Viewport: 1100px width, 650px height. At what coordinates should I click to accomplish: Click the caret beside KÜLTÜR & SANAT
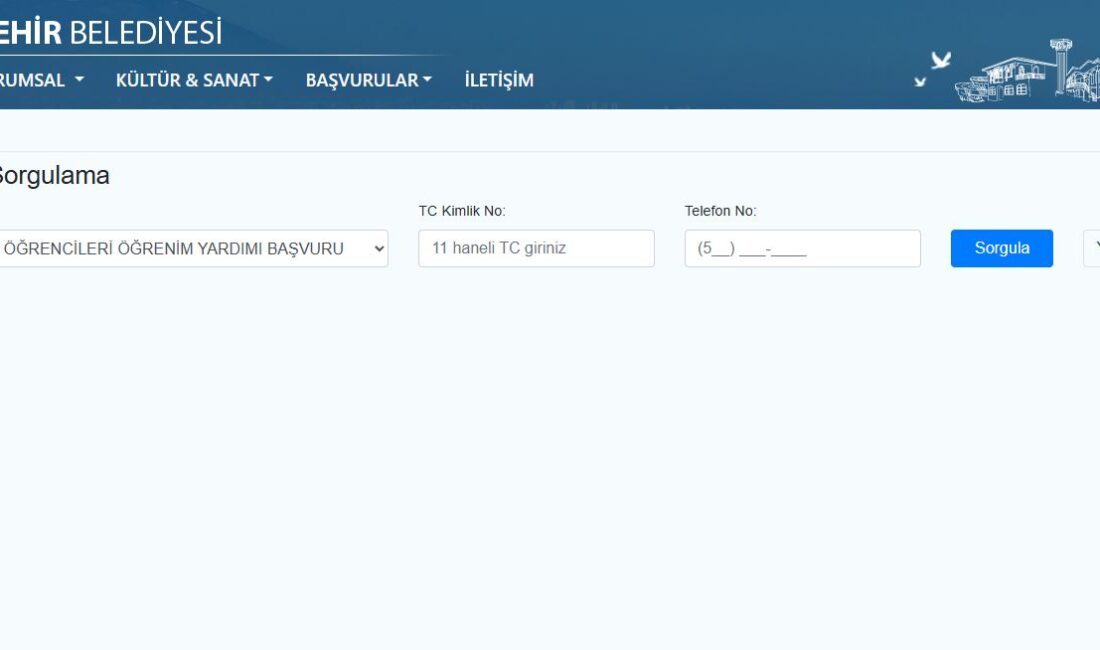tap(266, 78)
